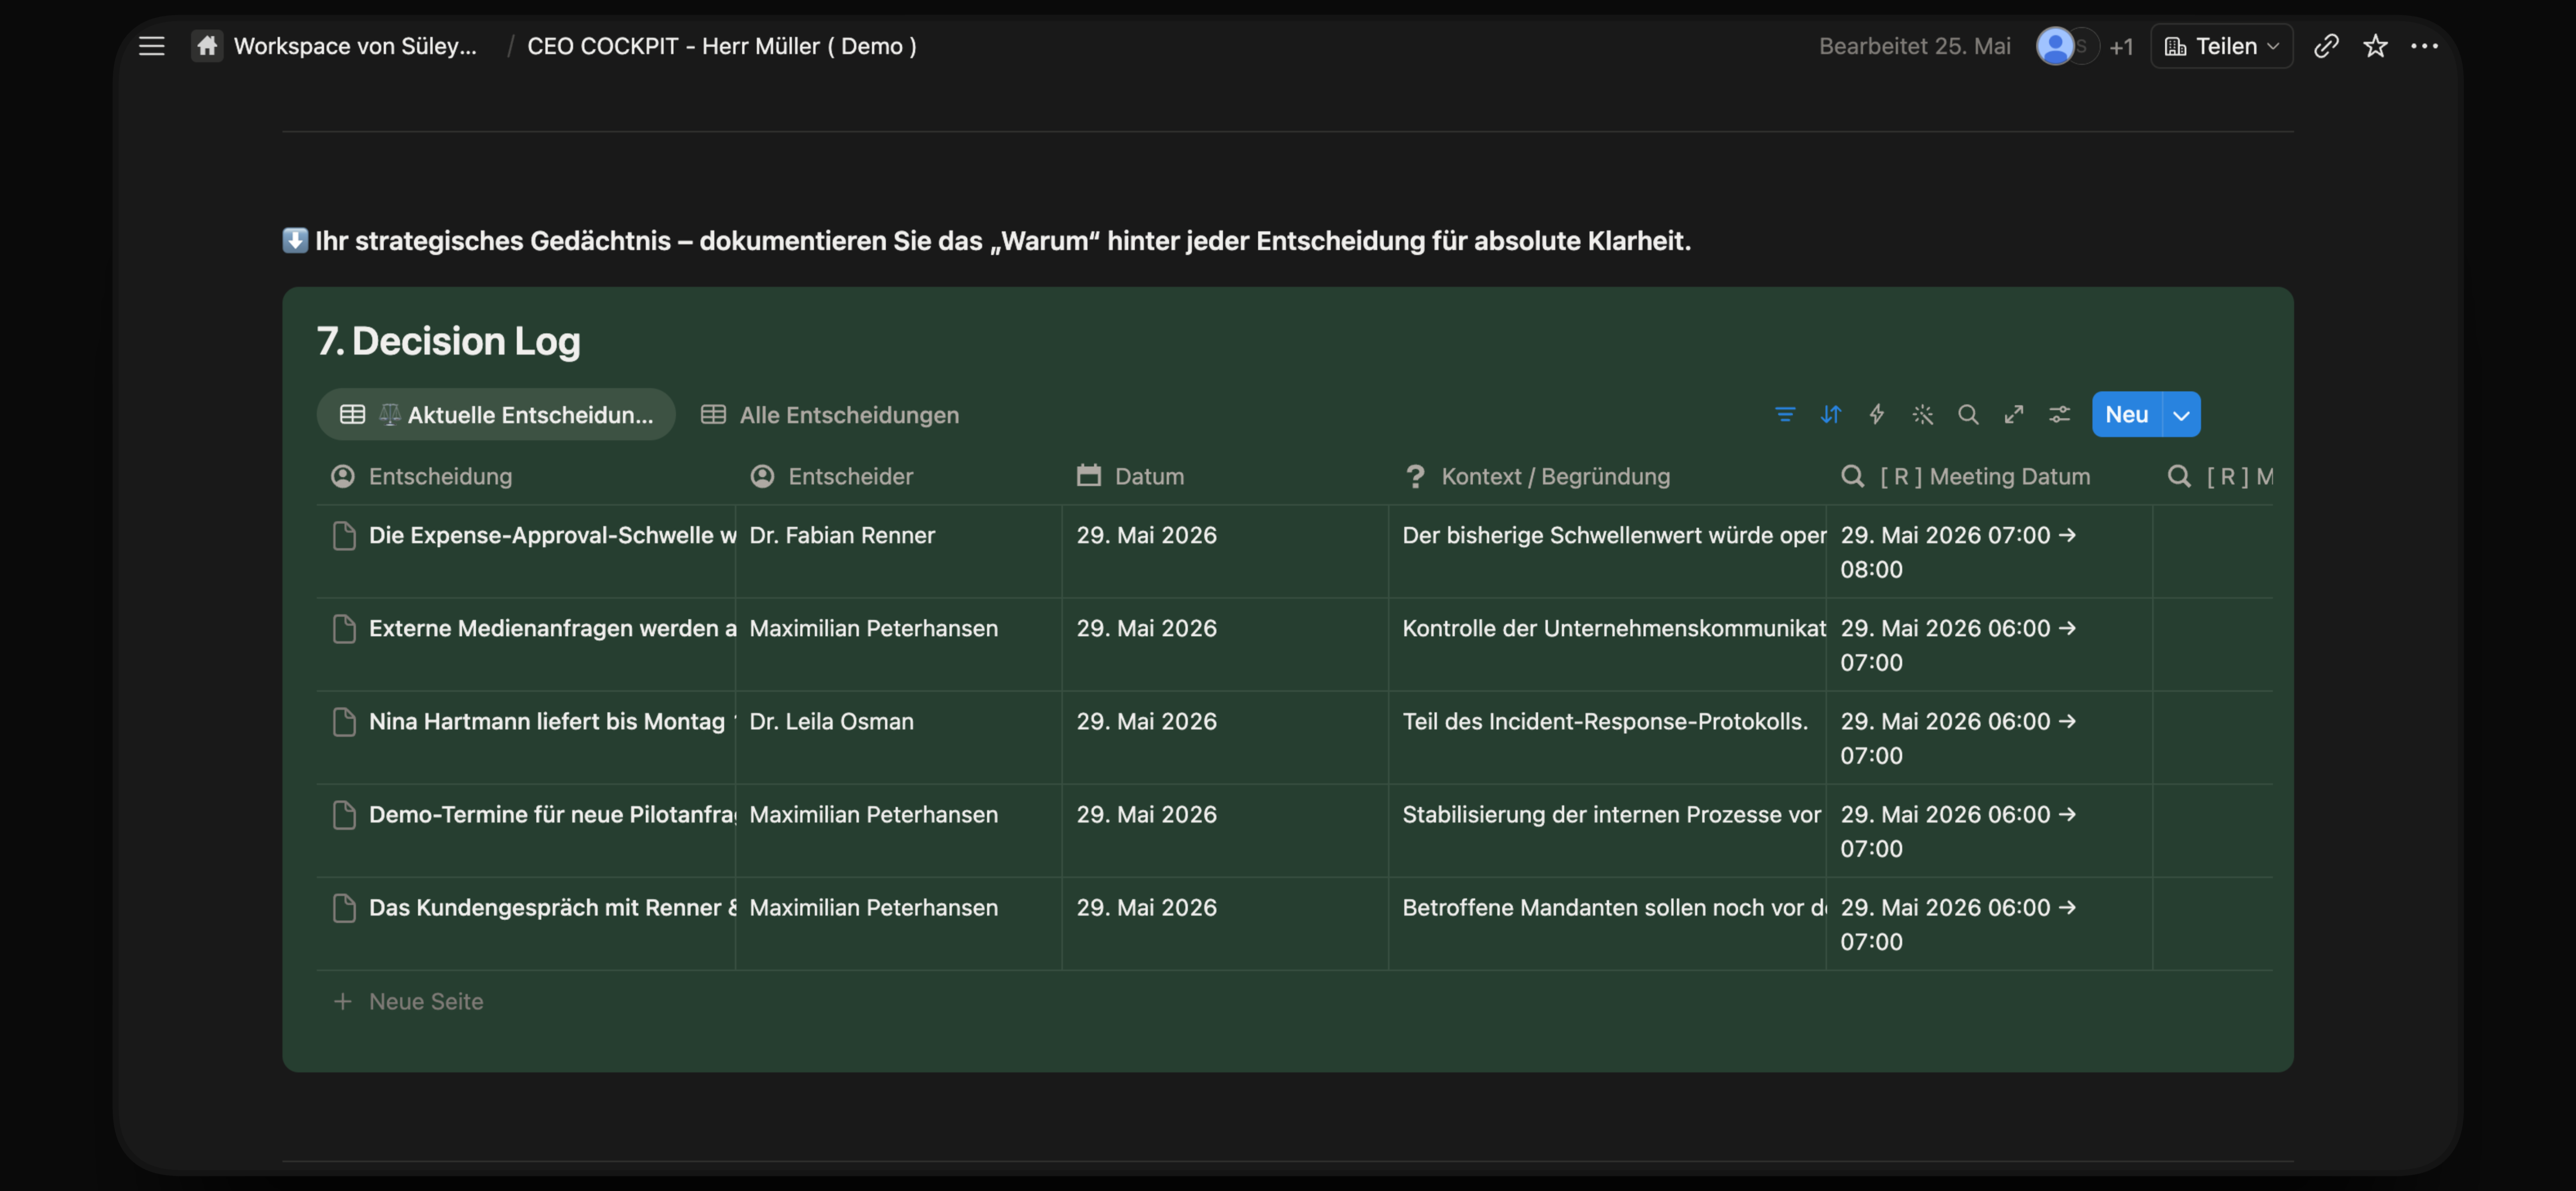Expand the arrow next to Neu button

click(2182, 414)
